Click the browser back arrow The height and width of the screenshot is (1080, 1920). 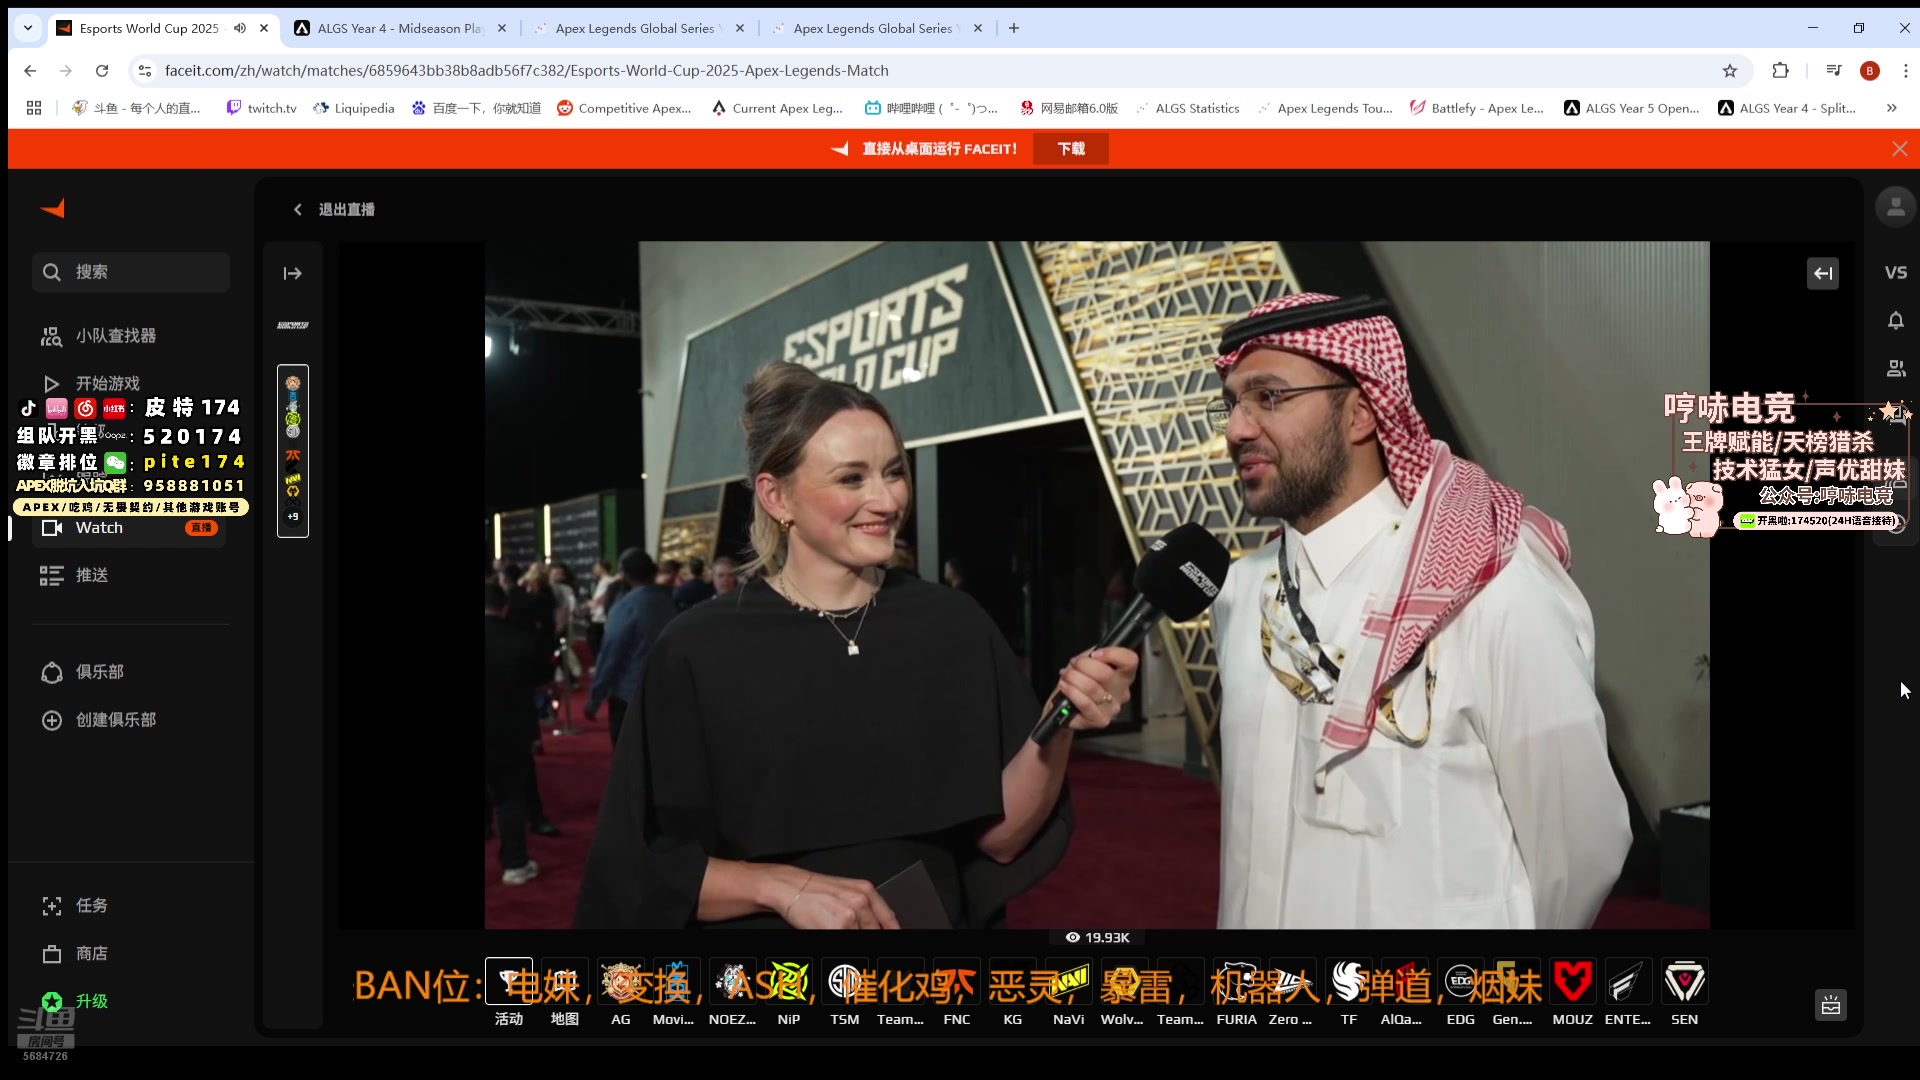click(x=30, y=71)
